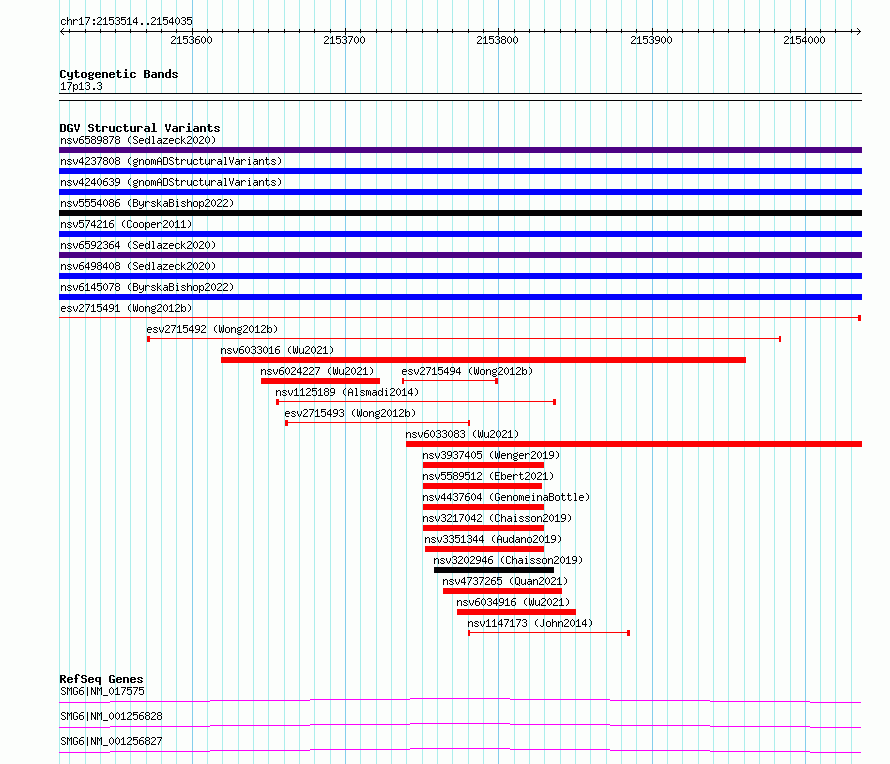890x764 pixels.
Task: Select variant label nsv3217042 (Chaisson2019)
Action: pyautogui.click(x=497, y=518)
